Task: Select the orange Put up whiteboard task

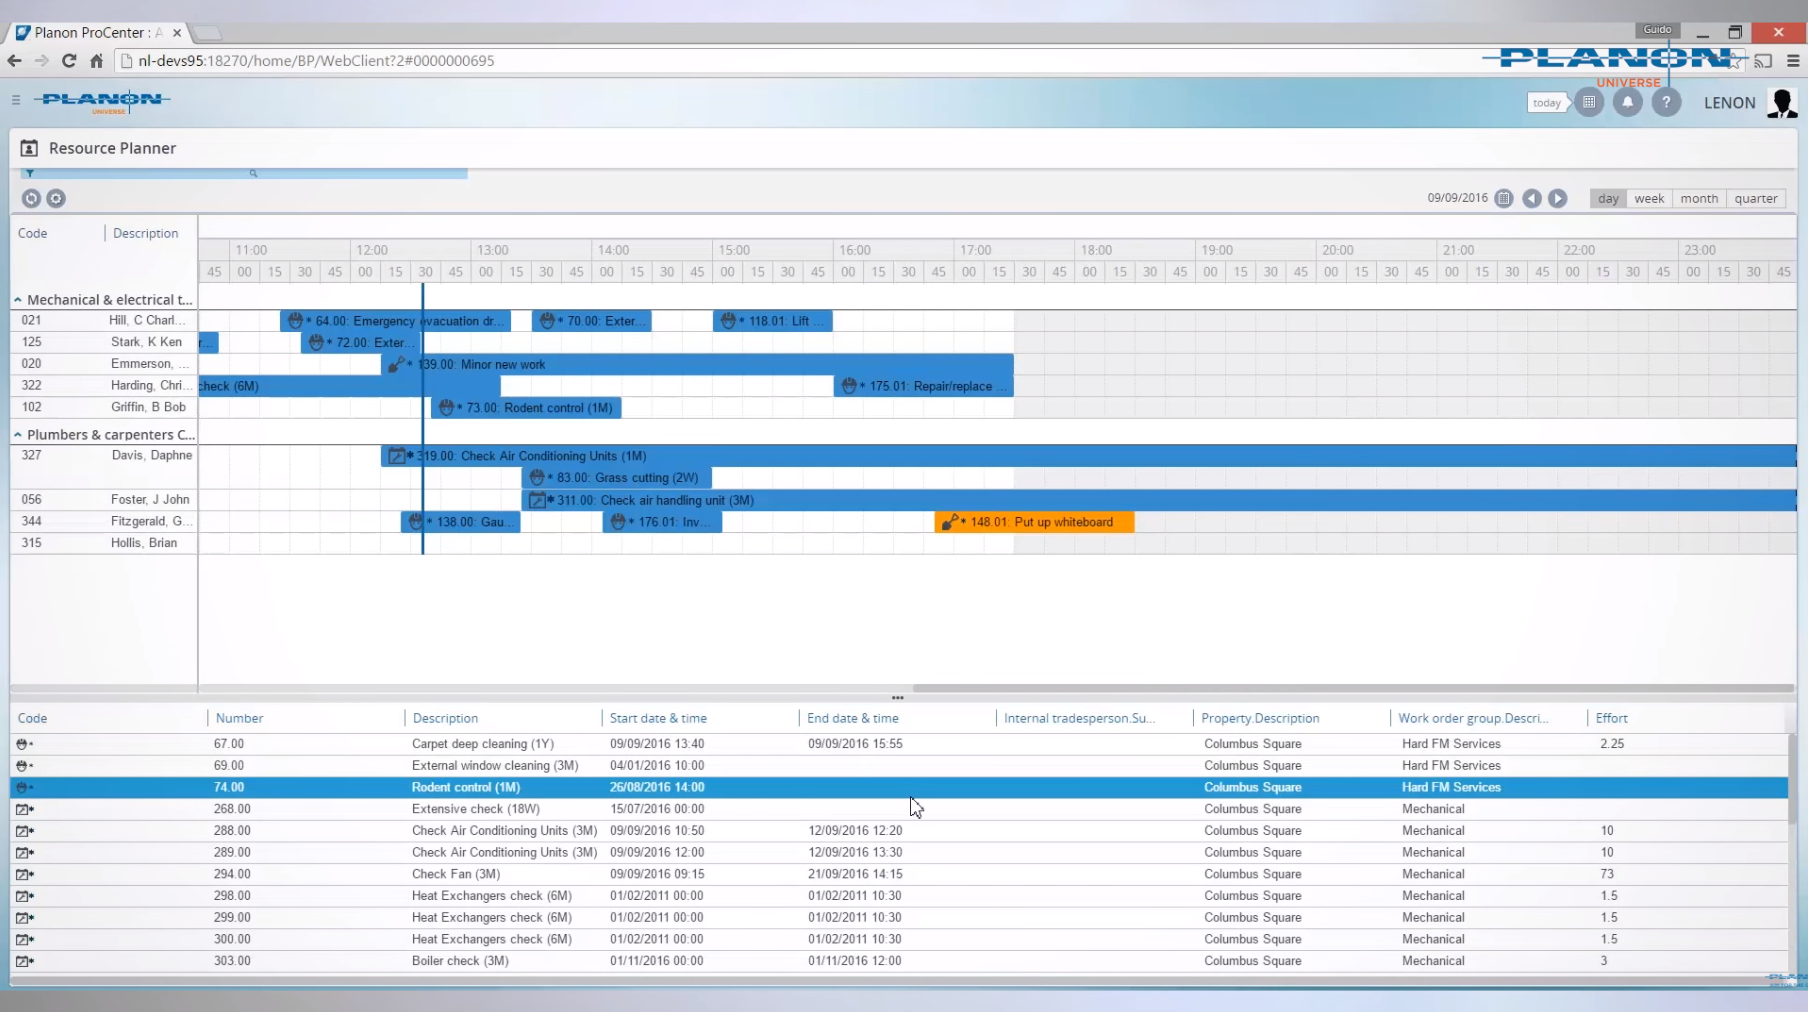Action: click(x=1034, y=522)
